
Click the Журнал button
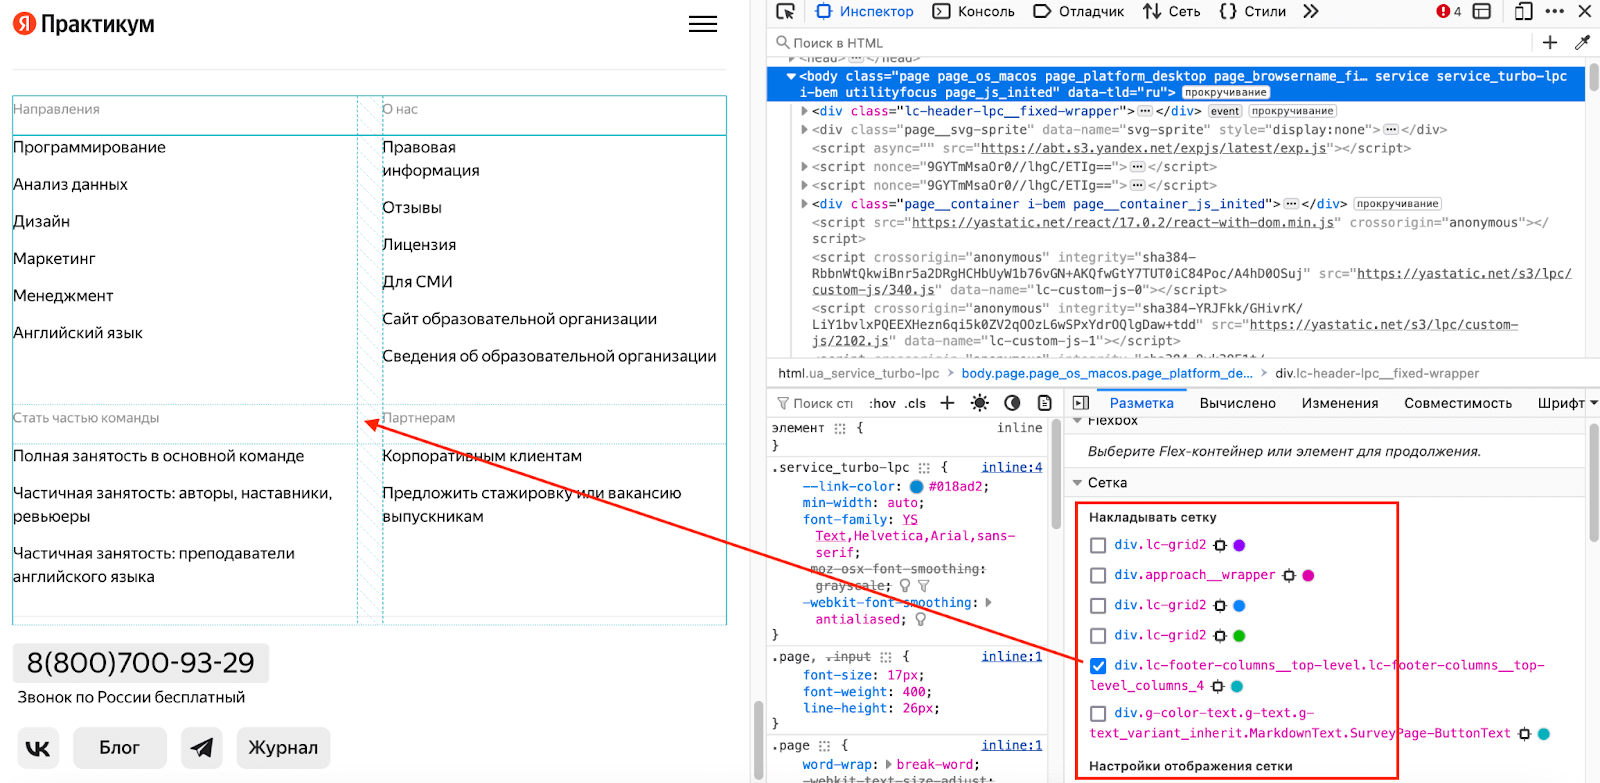click(x=283, y=748)
